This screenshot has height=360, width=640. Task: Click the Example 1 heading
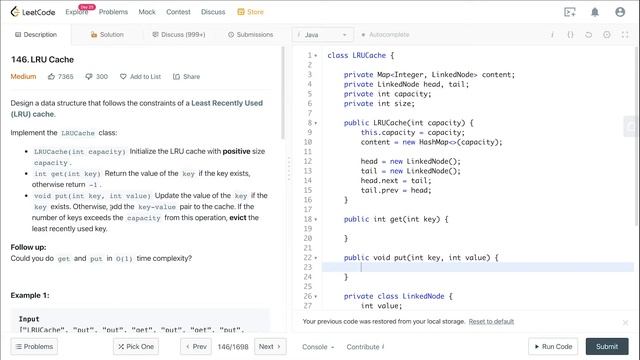coord(30,295)
